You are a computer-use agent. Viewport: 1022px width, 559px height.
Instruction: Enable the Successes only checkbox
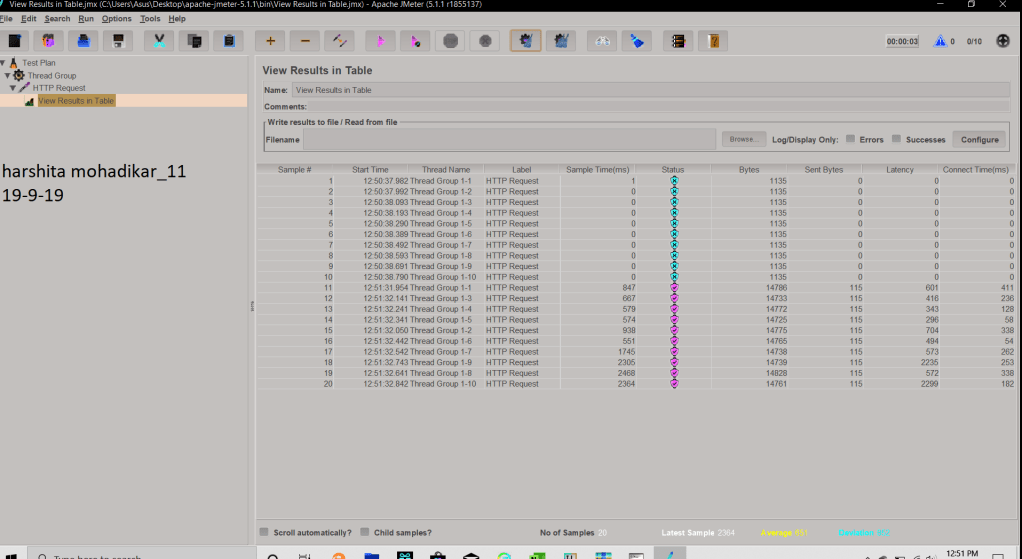[897, 139]
